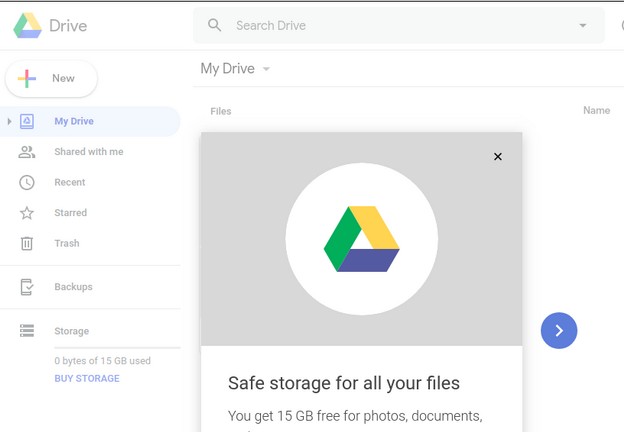Image resolution: width=624 pixels, height=432 pixels.
Task: Click the colorful plus icon
Action: pos(27,78)
